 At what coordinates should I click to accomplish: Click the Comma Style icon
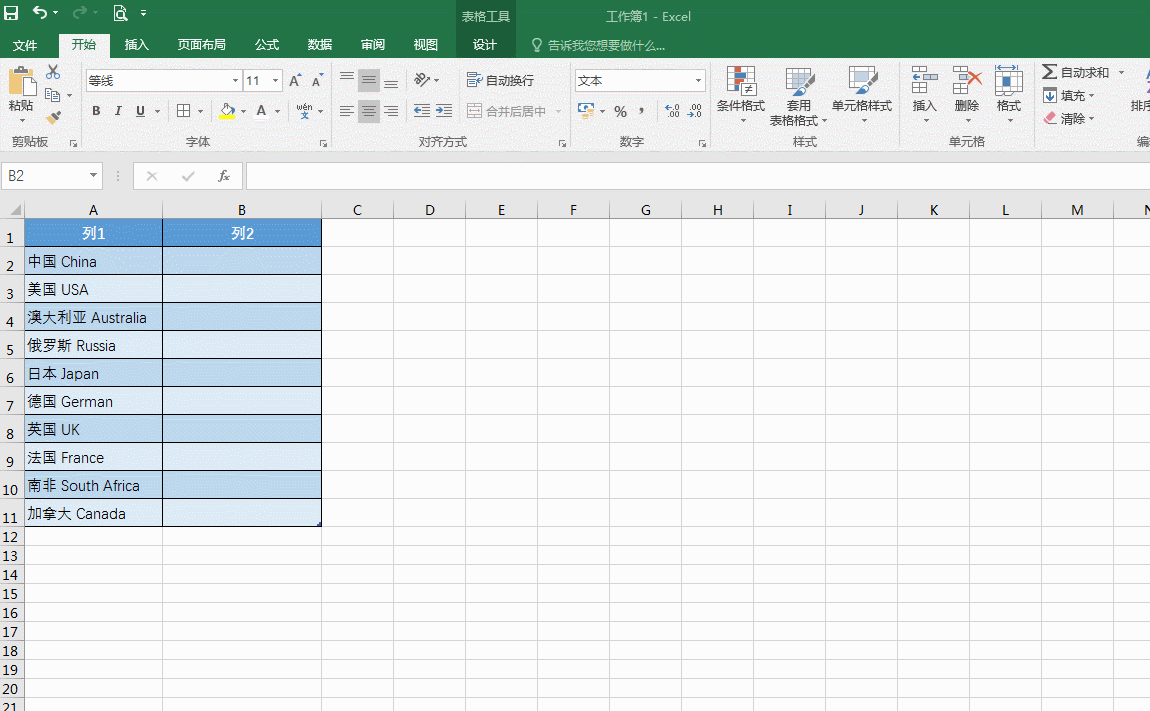point(642,111)
